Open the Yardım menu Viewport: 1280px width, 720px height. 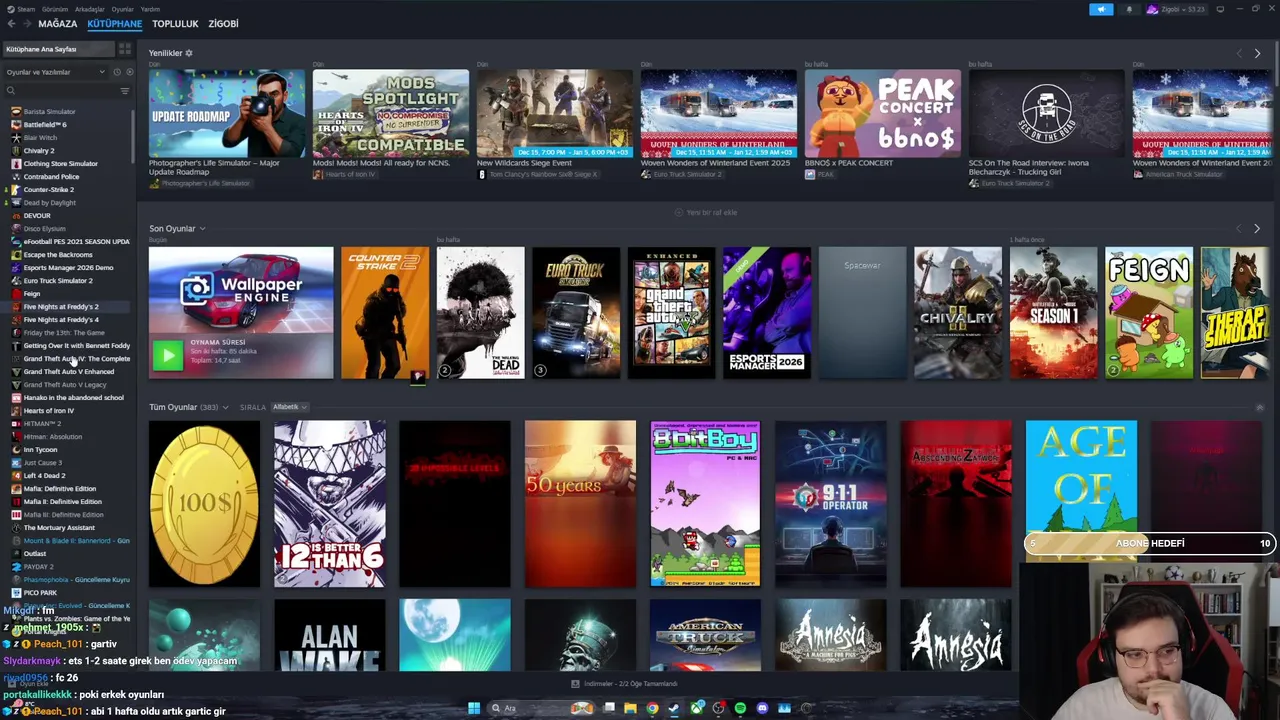click(x=150, y=9)
